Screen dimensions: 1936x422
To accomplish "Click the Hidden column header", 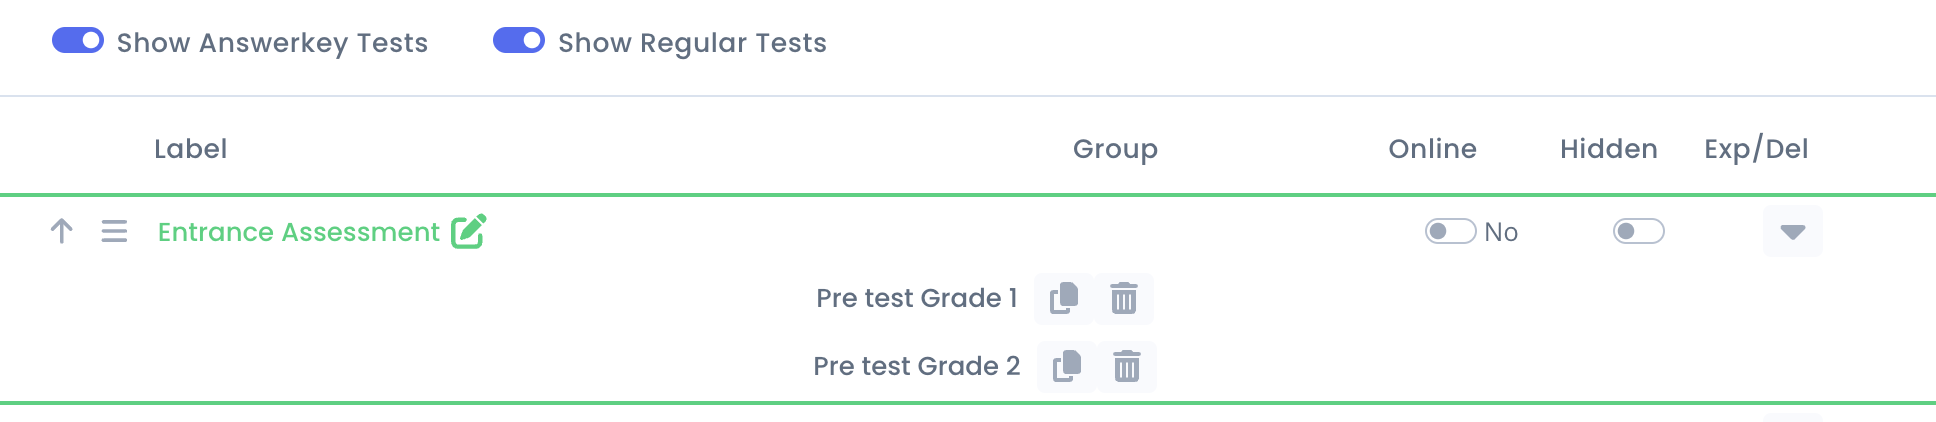I will (1608, 149).
